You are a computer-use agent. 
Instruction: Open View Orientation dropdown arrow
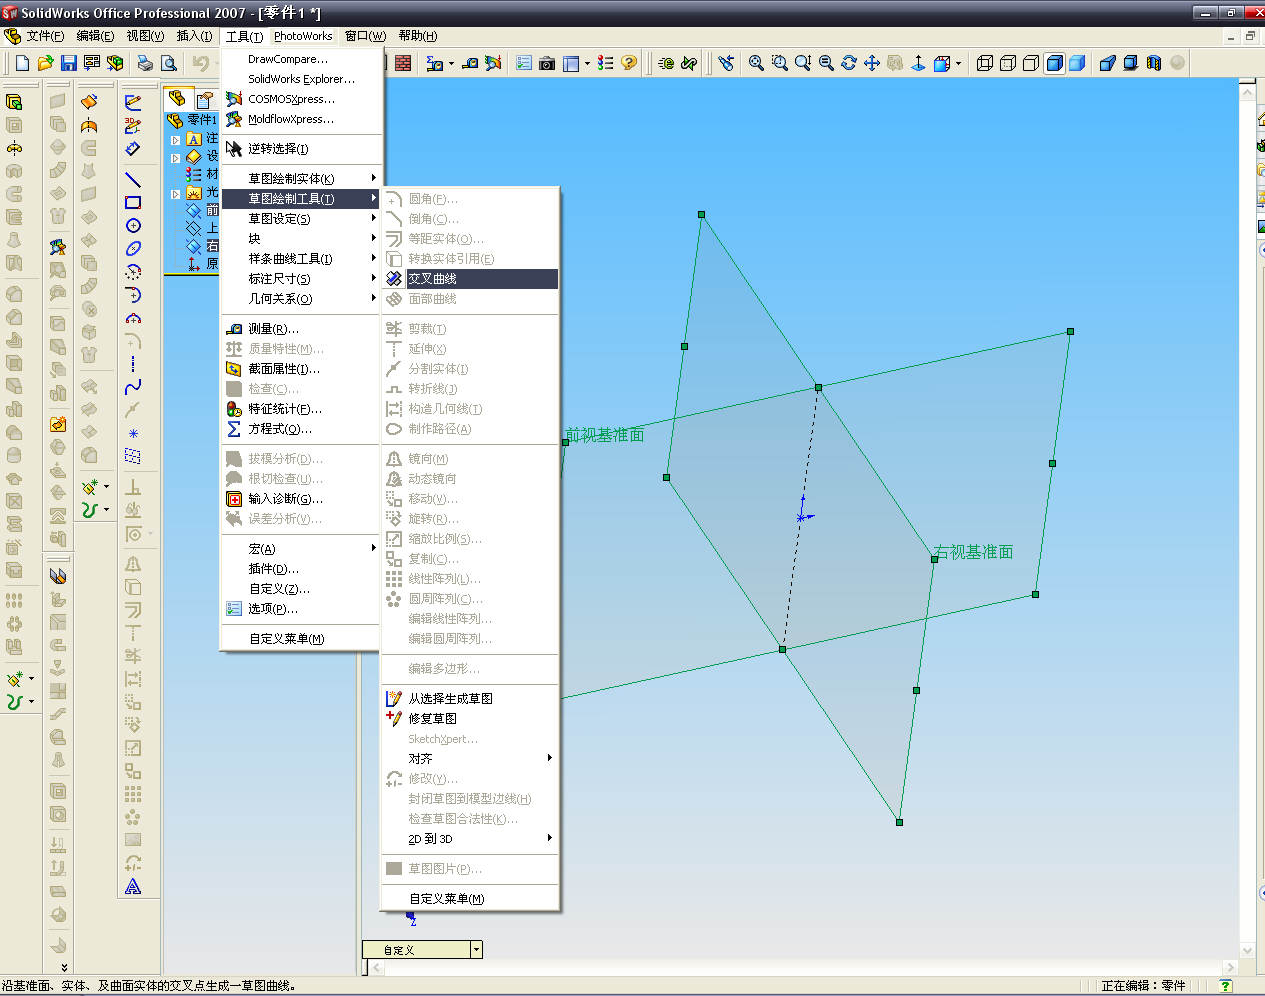[958, 63]
